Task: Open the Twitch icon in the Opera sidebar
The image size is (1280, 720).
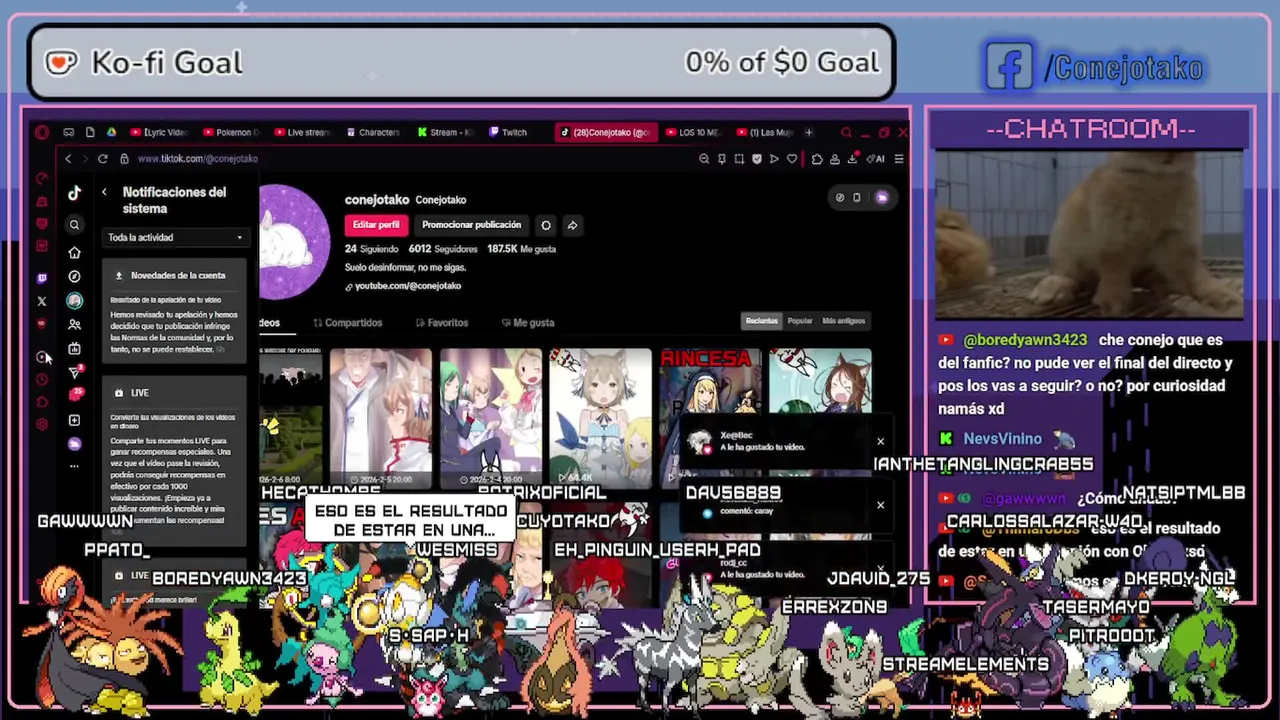Action: point(41,278)
